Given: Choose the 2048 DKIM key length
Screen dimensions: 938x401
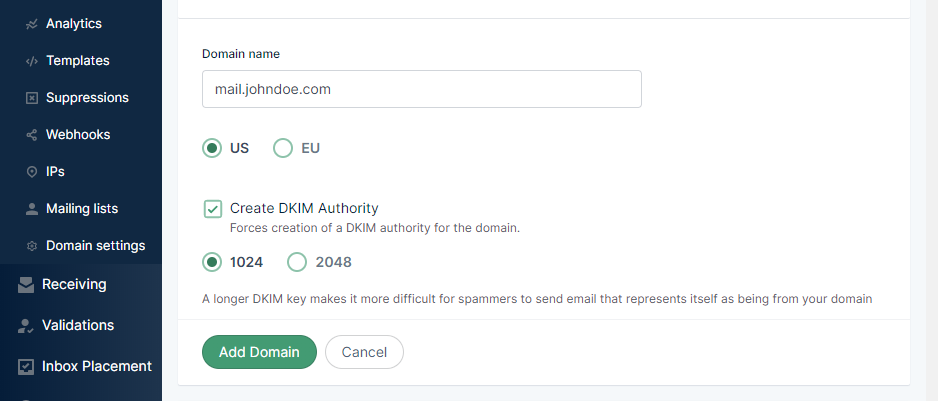Looking at the screenshot, I should [297, 263].
